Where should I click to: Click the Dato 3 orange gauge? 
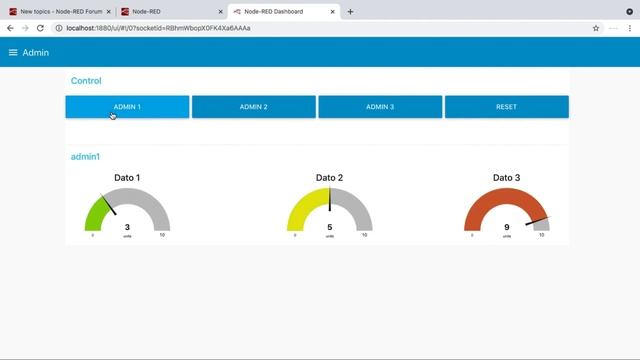tap(507, 209)
